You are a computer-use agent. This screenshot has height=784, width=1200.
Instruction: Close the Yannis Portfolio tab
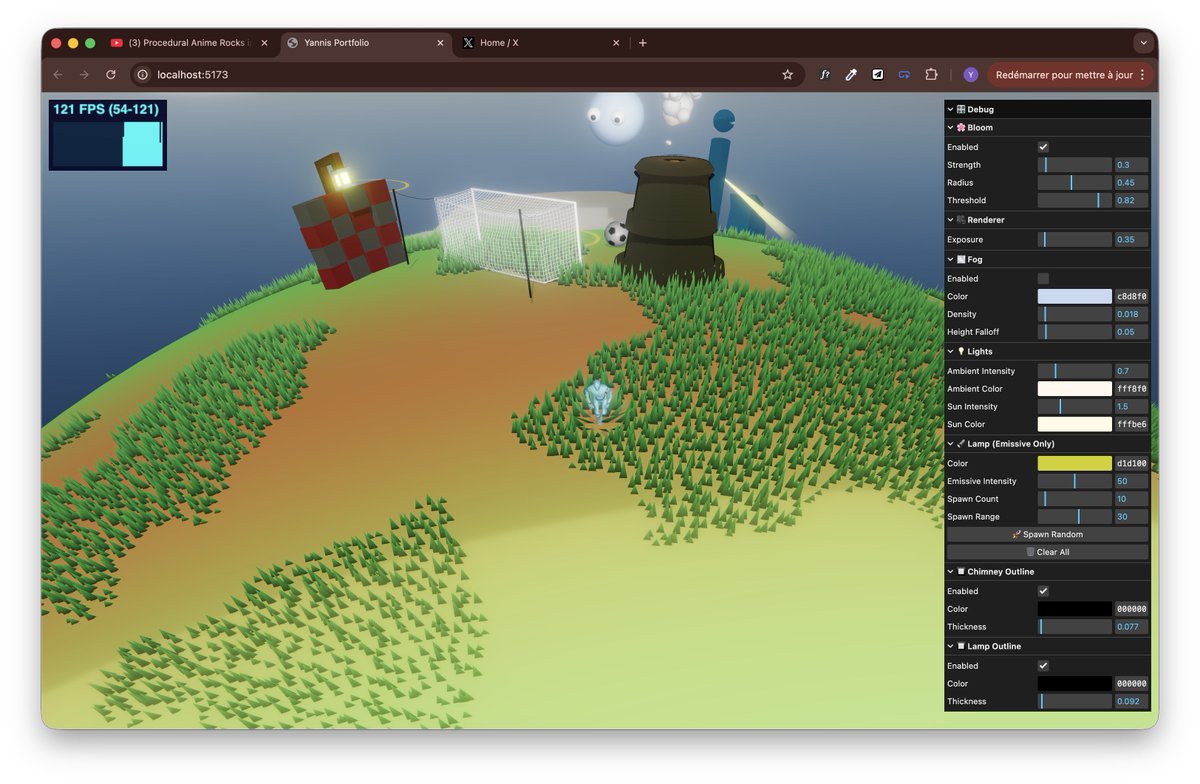click(x=440, y=43)
